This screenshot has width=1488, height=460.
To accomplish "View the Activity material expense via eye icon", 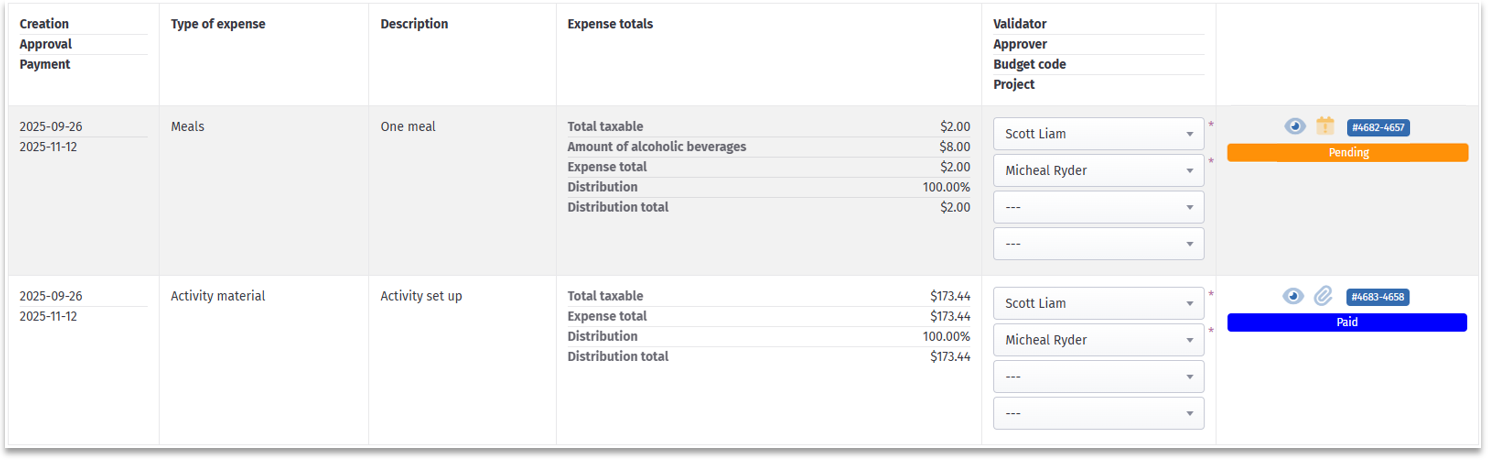I will pos(1294,296).
